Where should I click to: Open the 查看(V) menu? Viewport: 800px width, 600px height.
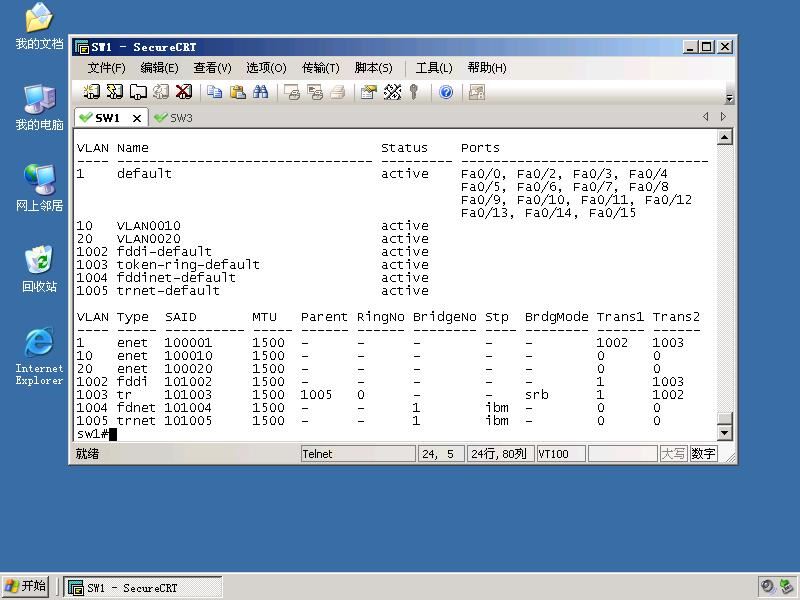pos(213,68)
